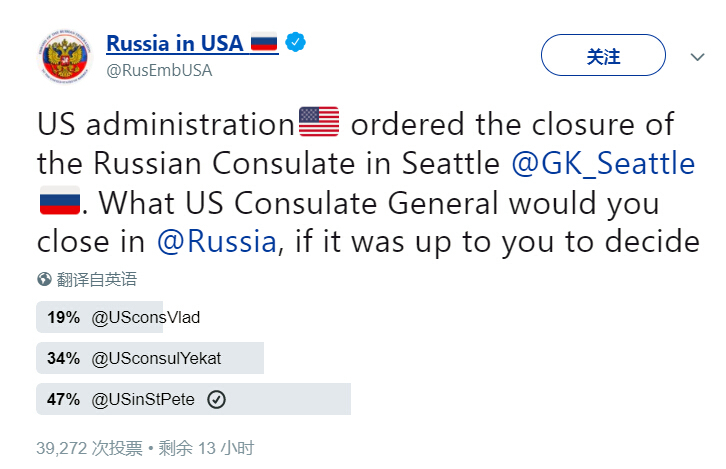Click the globe icon beside translation label
The image size is (726, 469).
(x=45, y=279)
